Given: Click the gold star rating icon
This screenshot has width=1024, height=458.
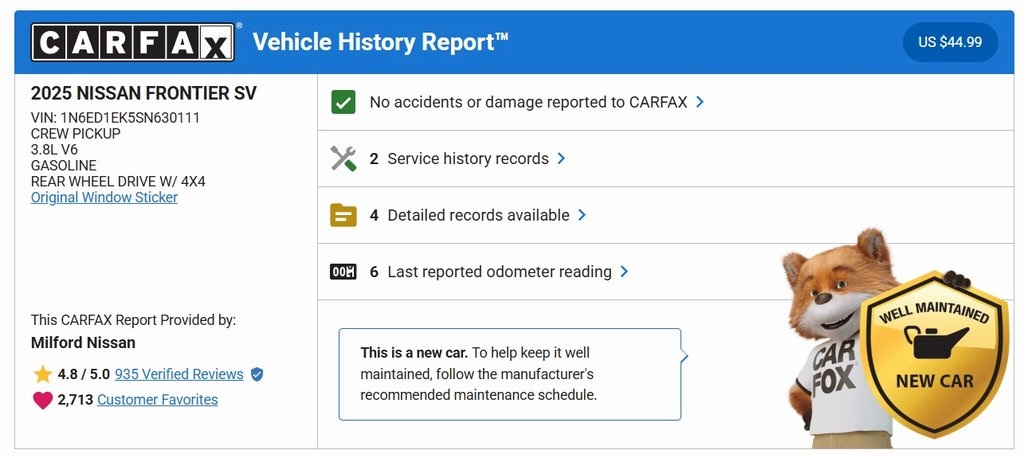Looking at the screenshot, I should [x=42, y=374].
